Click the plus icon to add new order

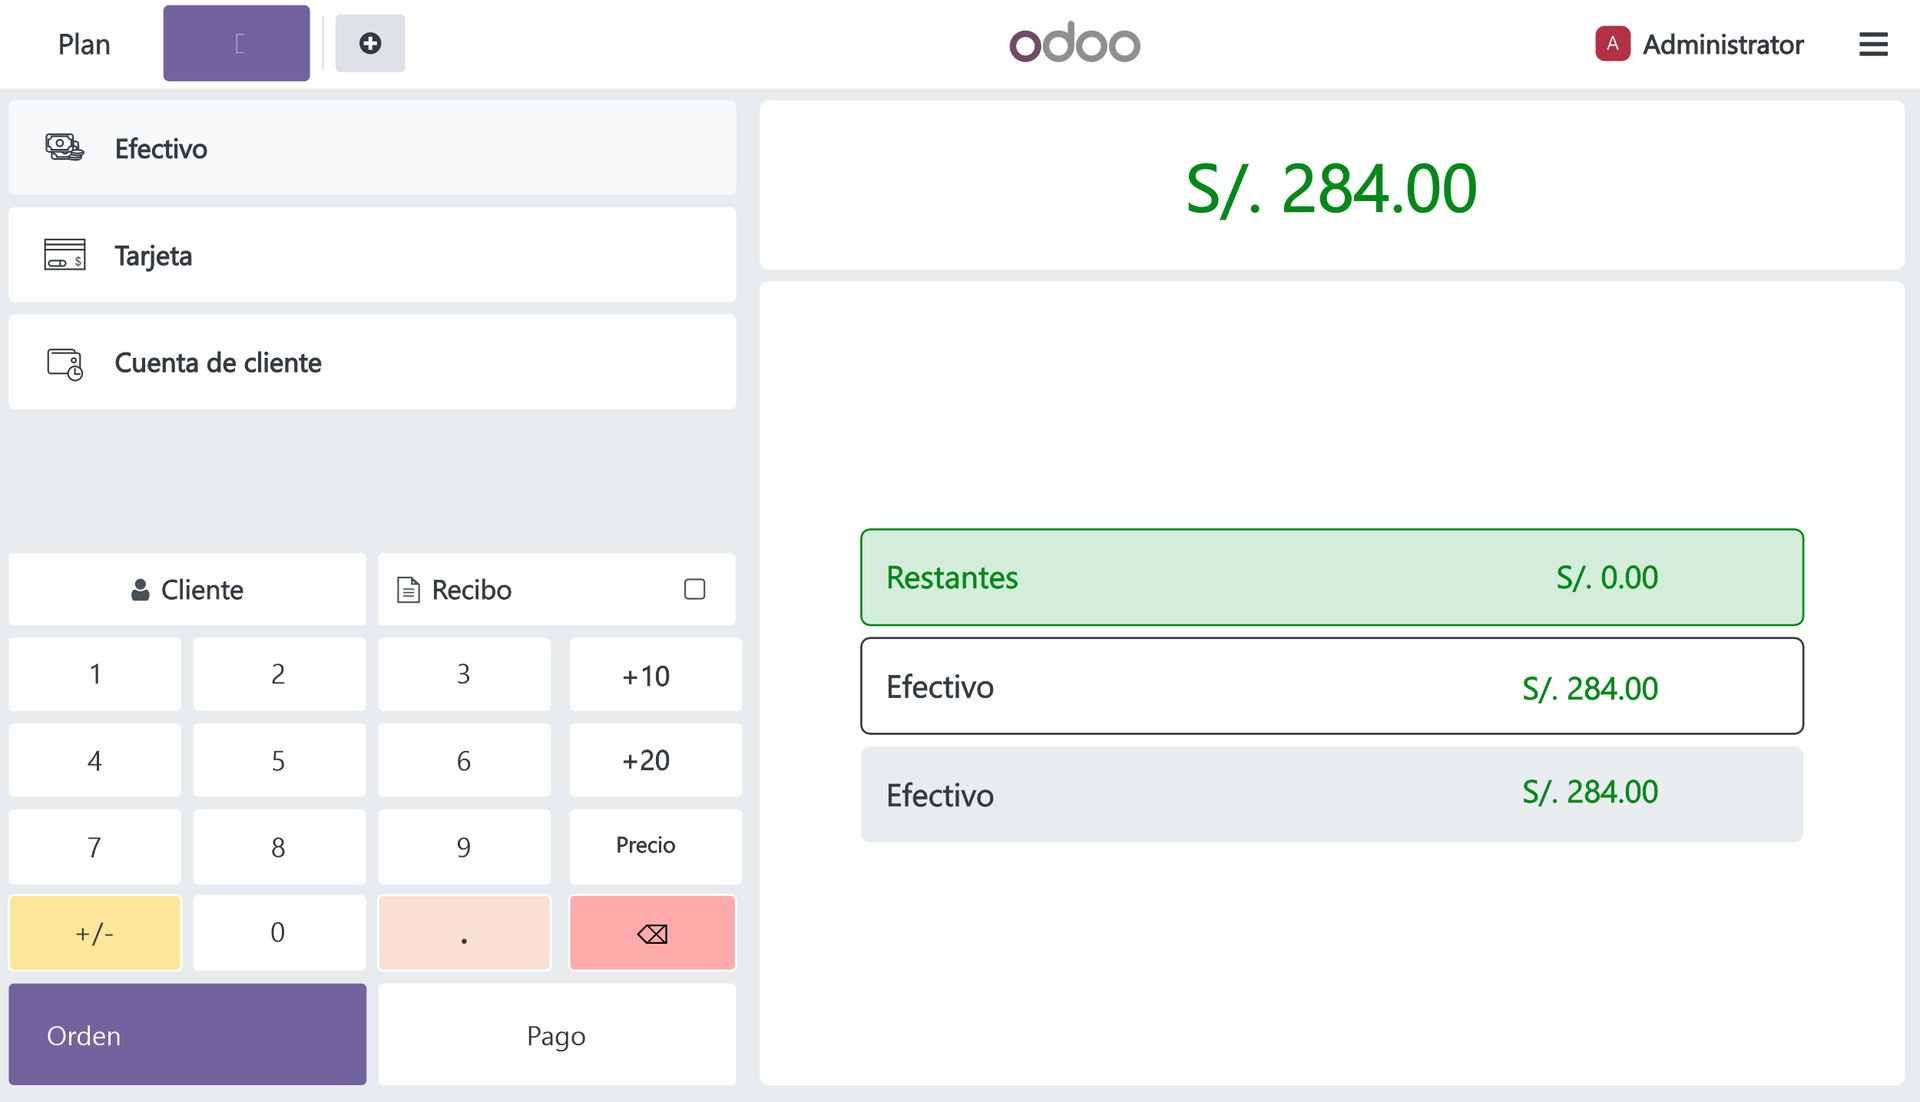[x=370, y=43]
